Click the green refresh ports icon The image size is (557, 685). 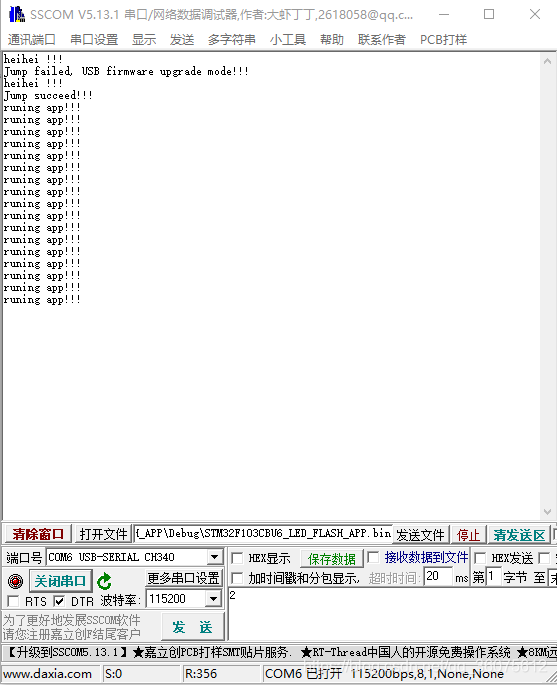point(104,581)
